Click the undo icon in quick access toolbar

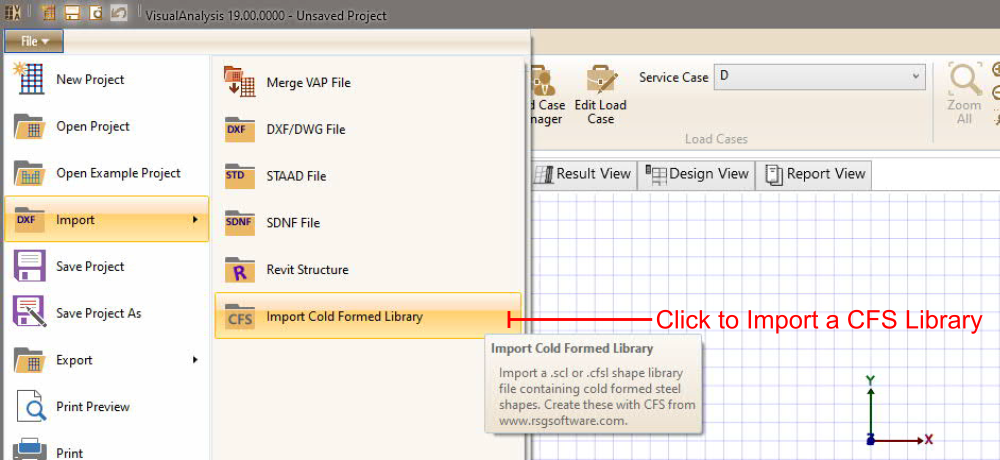click(119, 13)
